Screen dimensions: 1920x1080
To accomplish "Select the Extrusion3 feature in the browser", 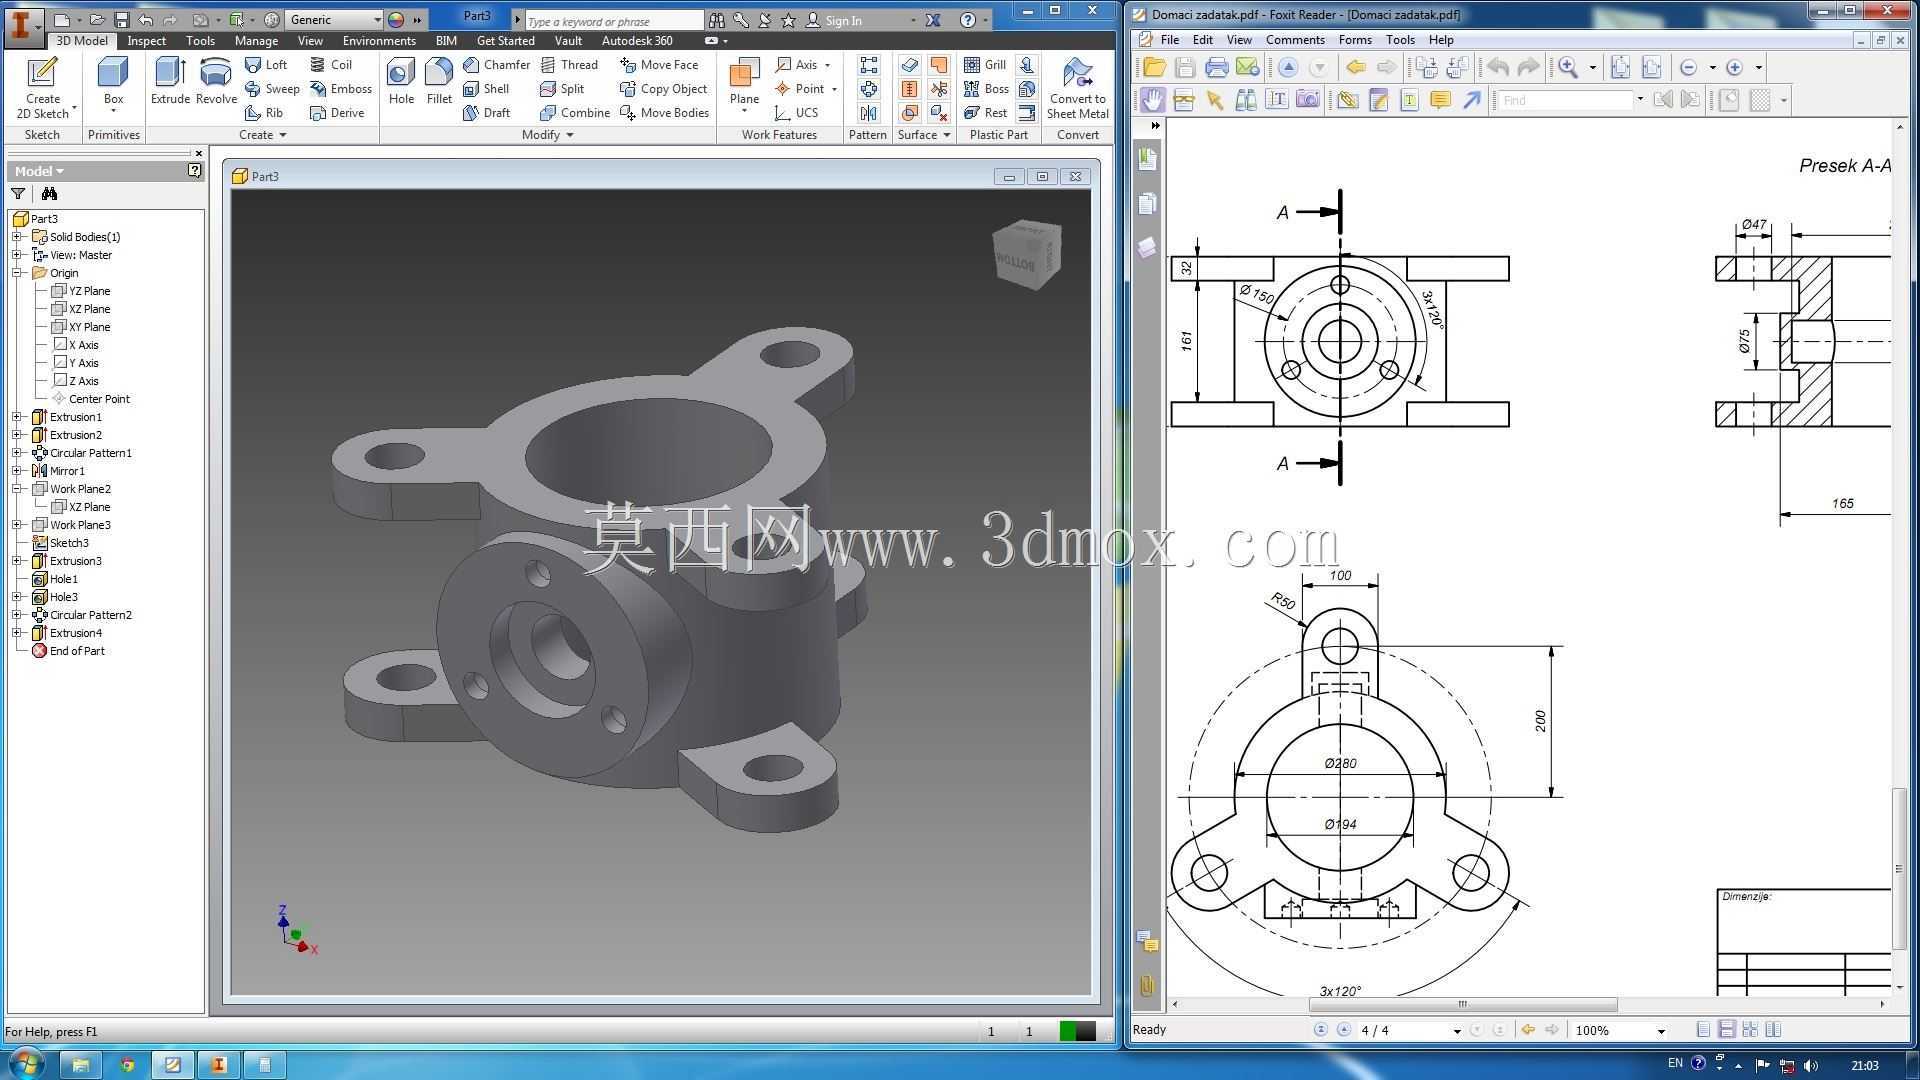I will (76, 561).
